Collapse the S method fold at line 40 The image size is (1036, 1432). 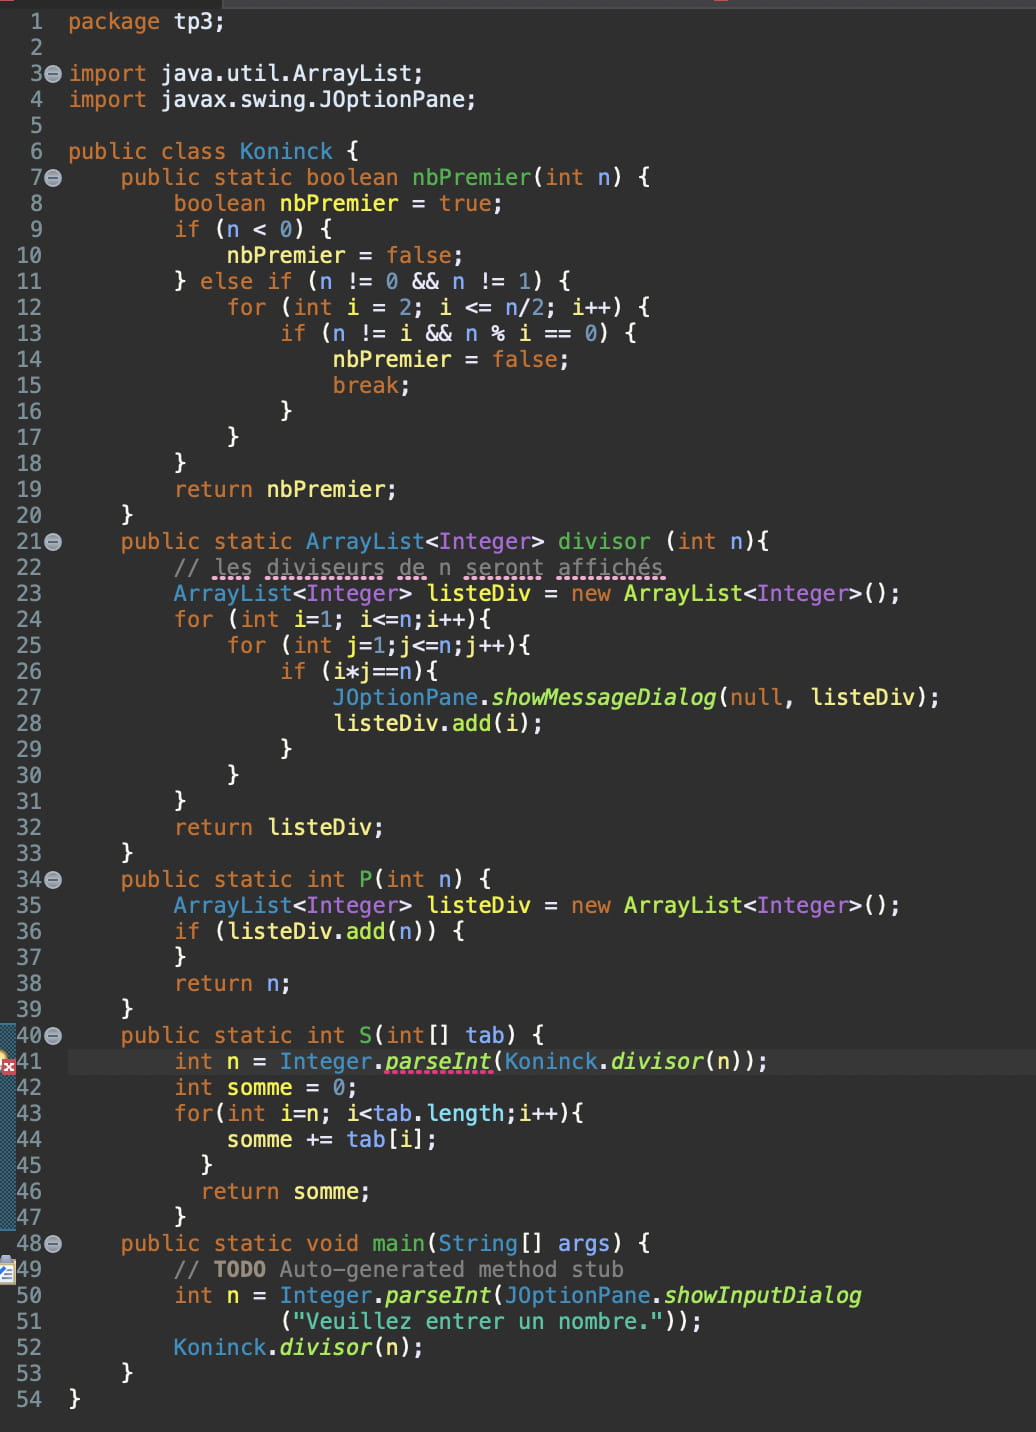click(53, 1036)
